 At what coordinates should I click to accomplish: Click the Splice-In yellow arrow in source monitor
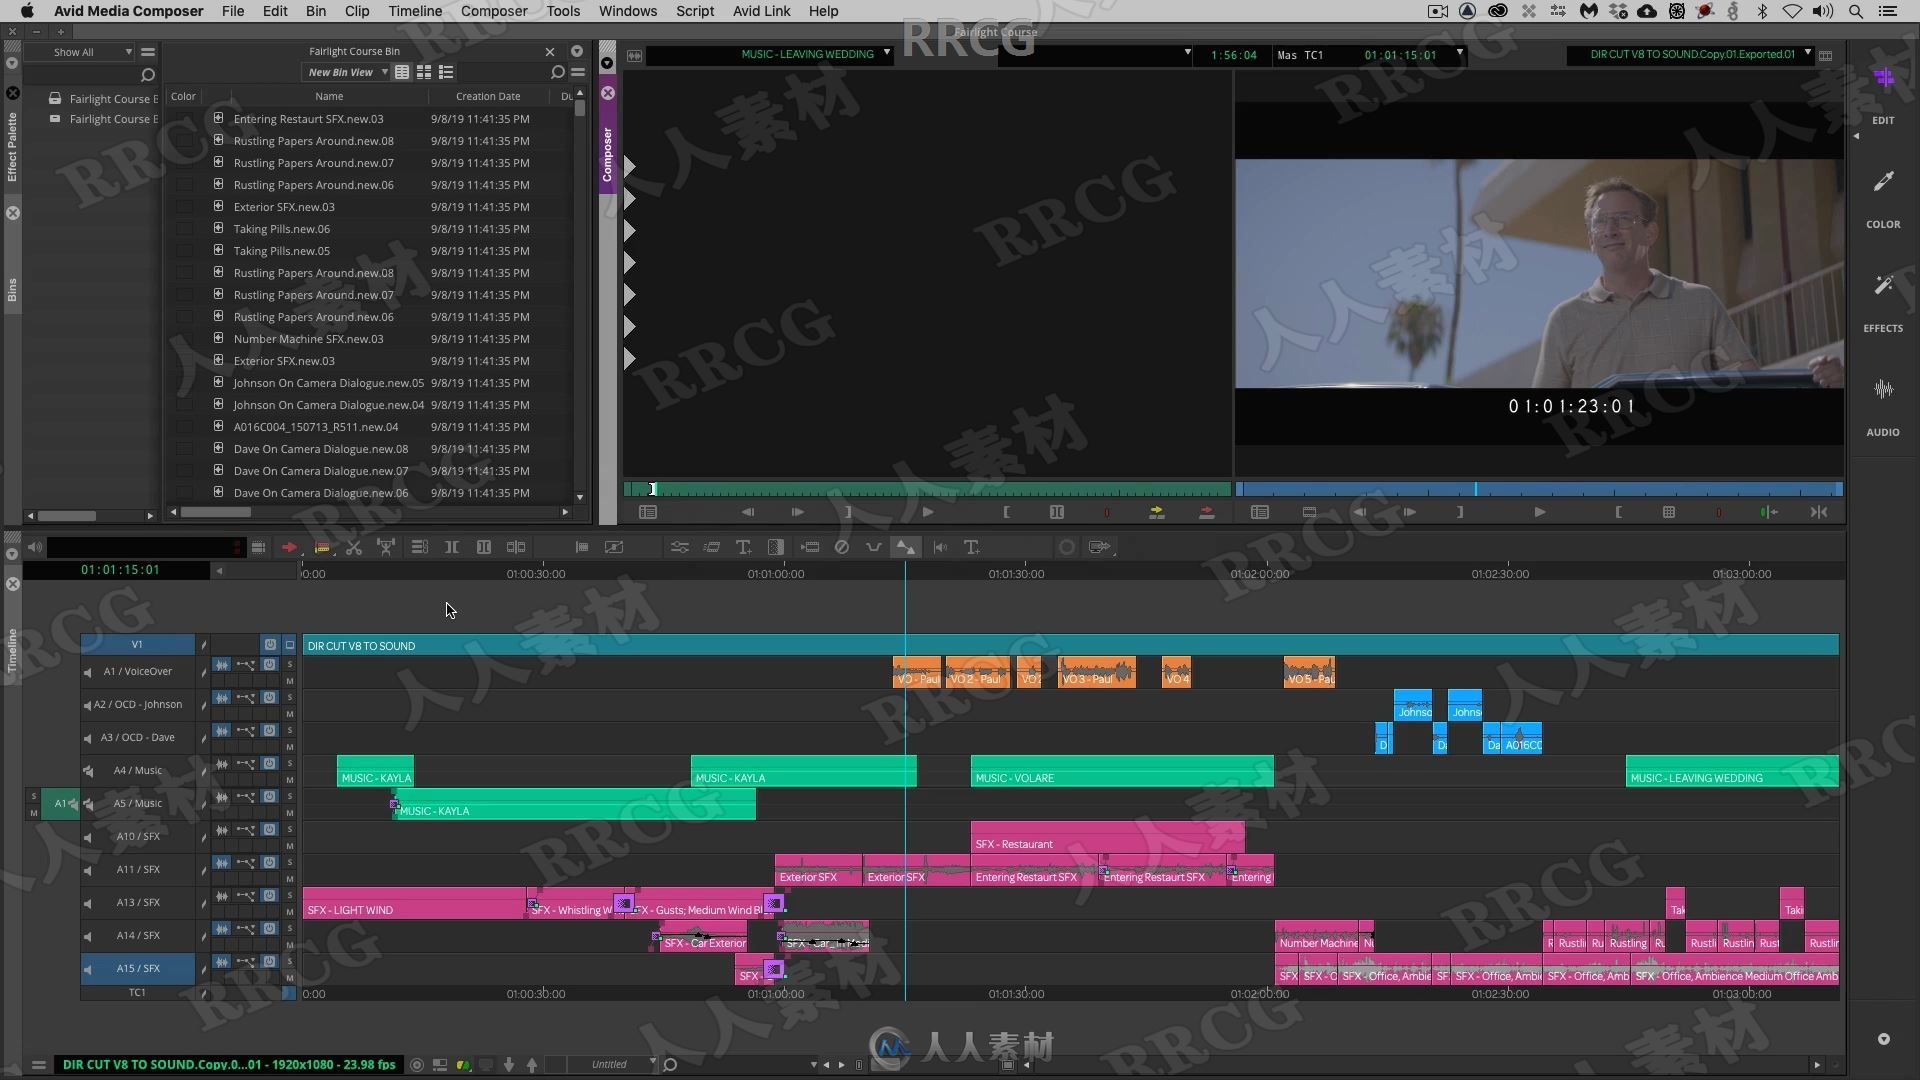pos(1156,512)
